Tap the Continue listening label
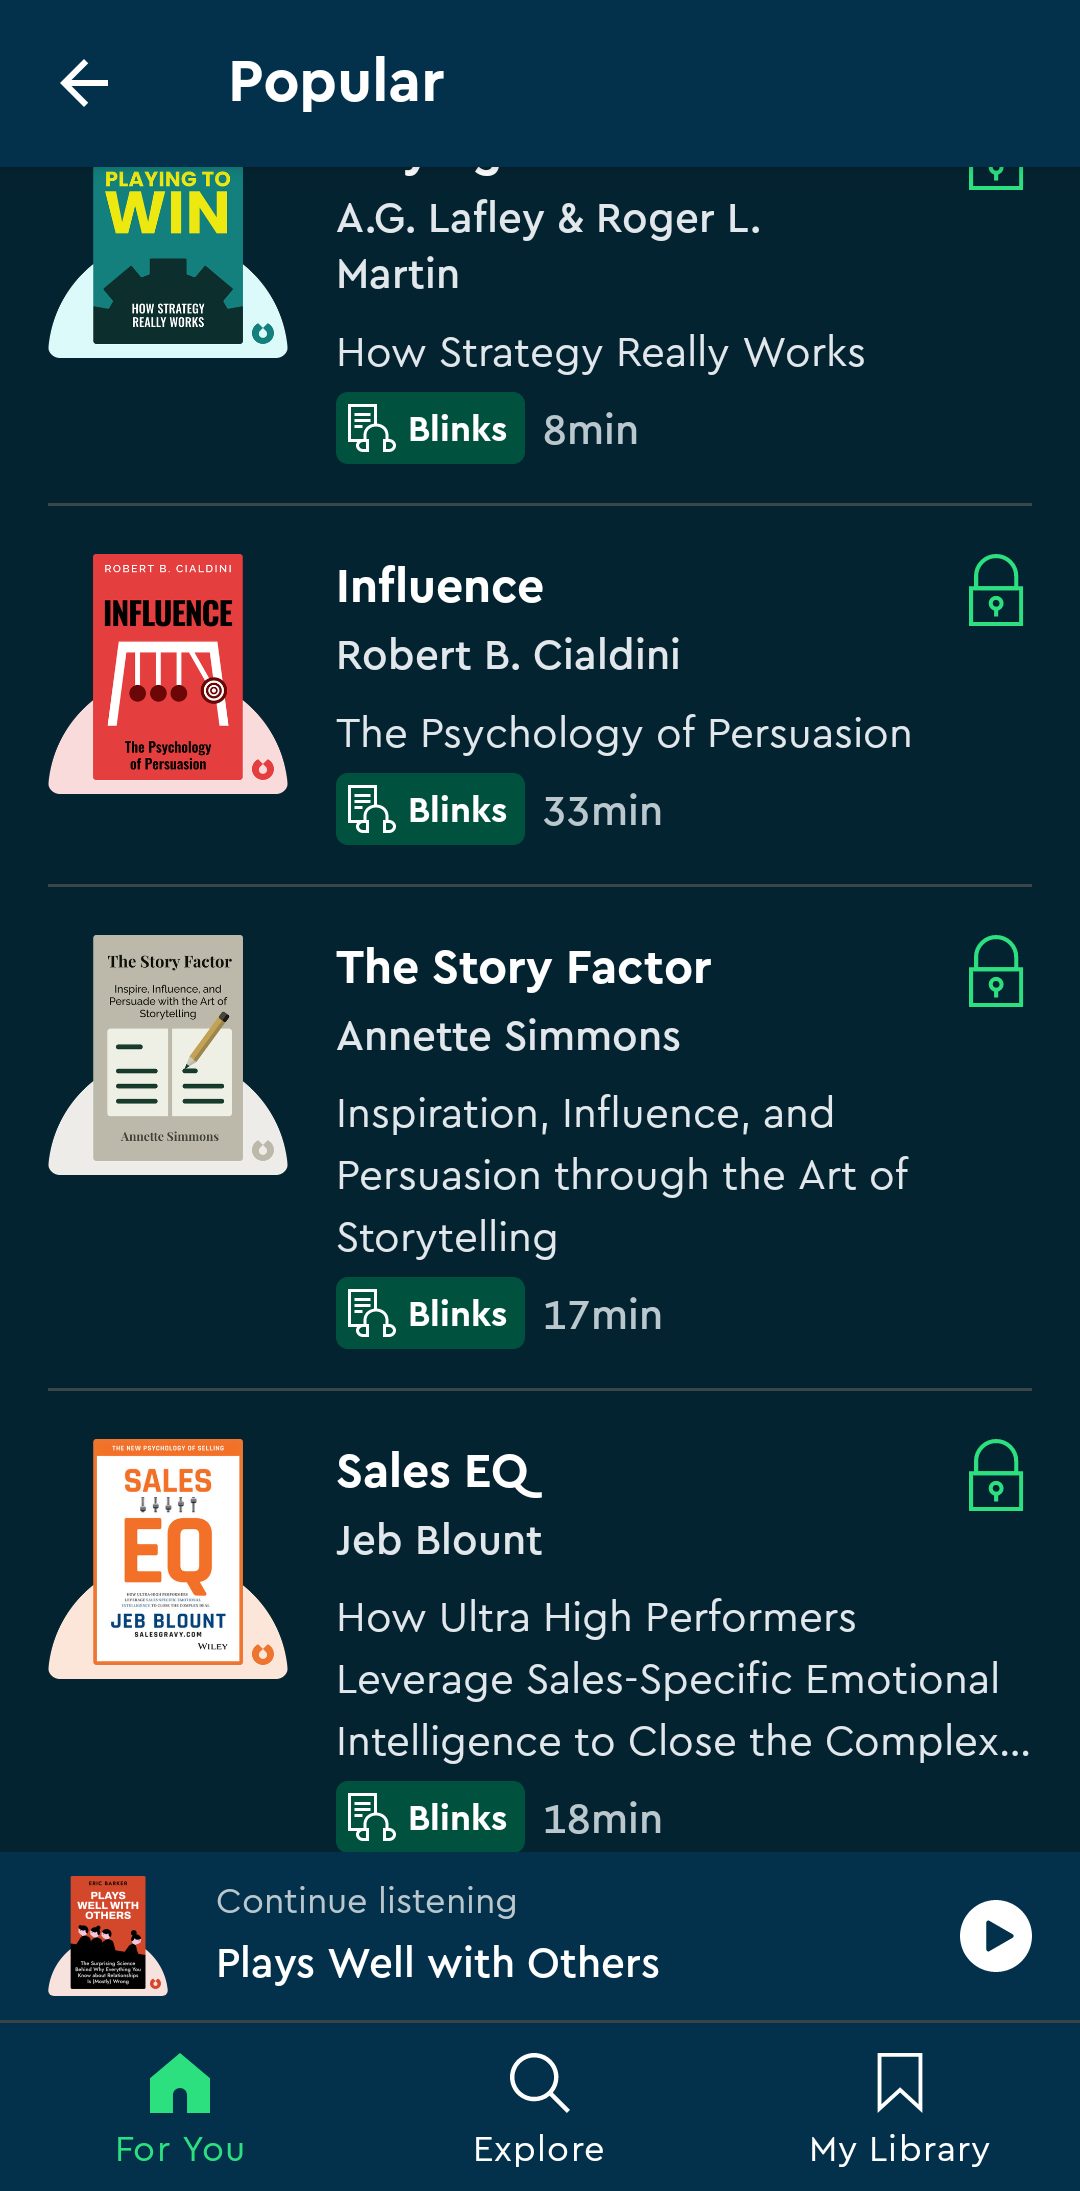1080x2191 pixels. (x=366, y=1901)
